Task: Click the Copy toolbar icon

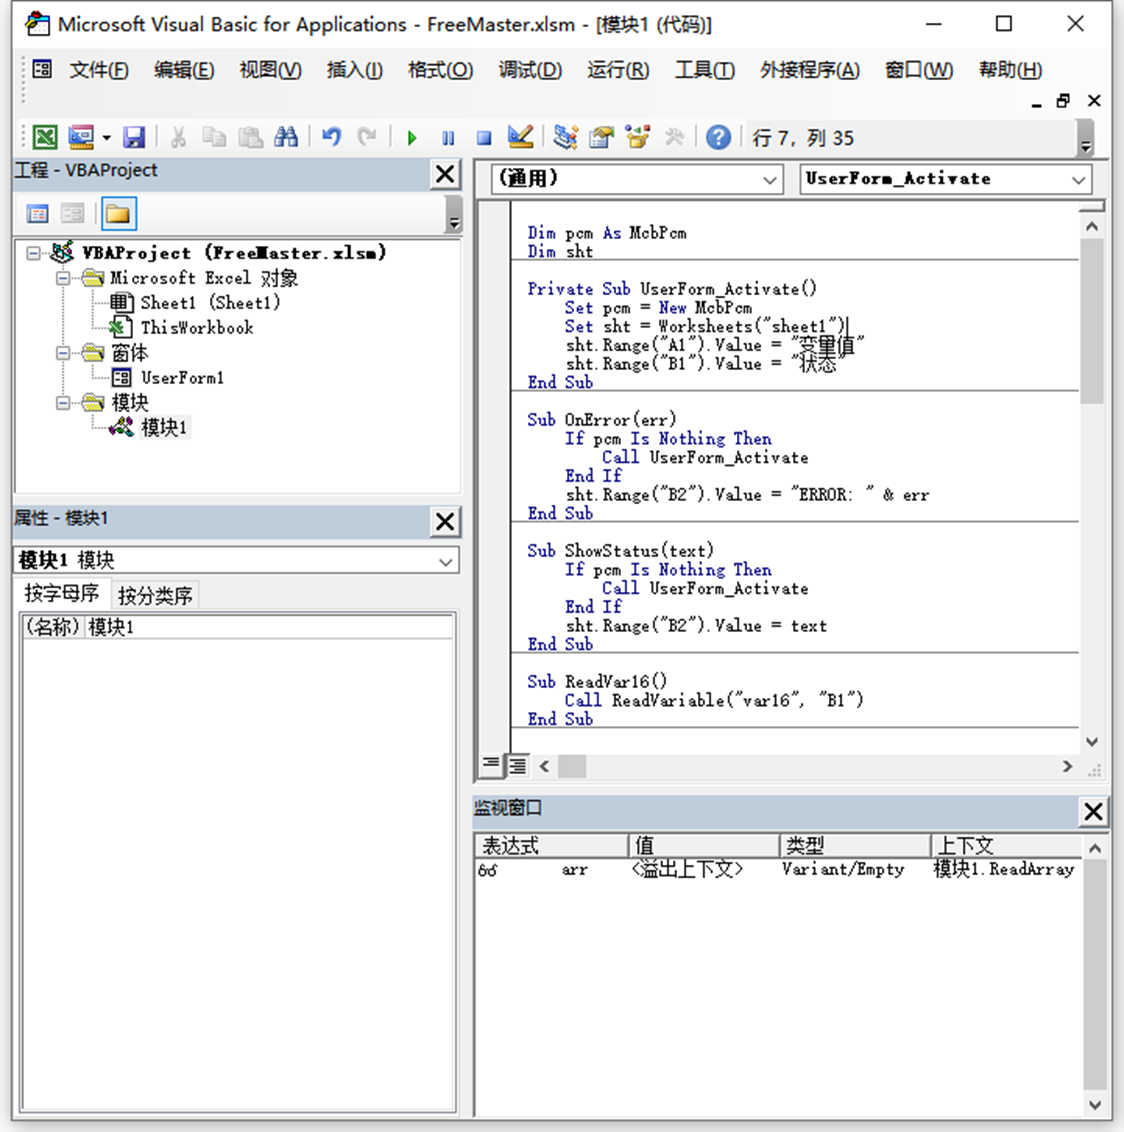Action: pos(214,136)
